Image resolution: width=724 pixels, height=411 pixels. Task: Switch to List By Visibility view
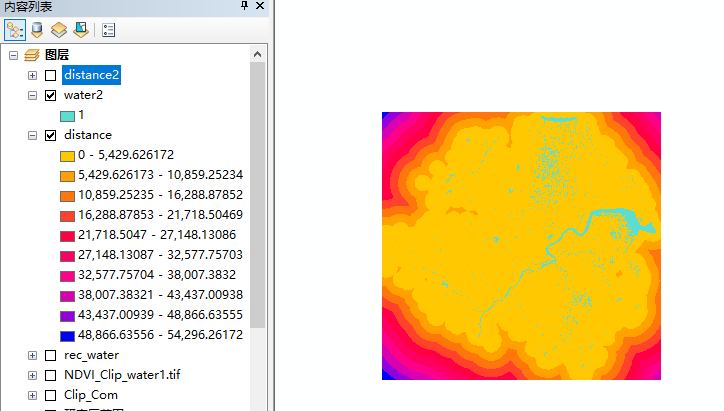point(59,30)
